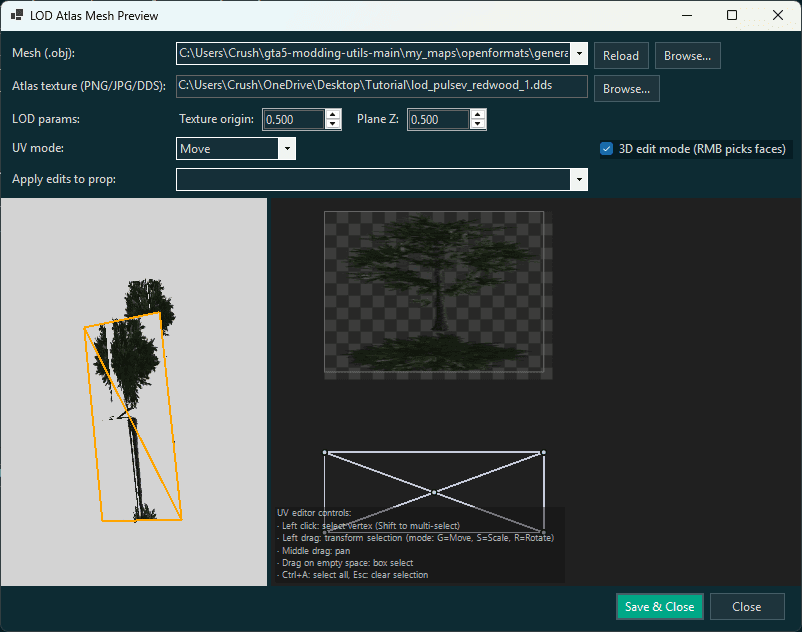This screenshot has width=802, height=632.
Task: Browse for a new mesh .obj file
Action: tap(687, 55)
